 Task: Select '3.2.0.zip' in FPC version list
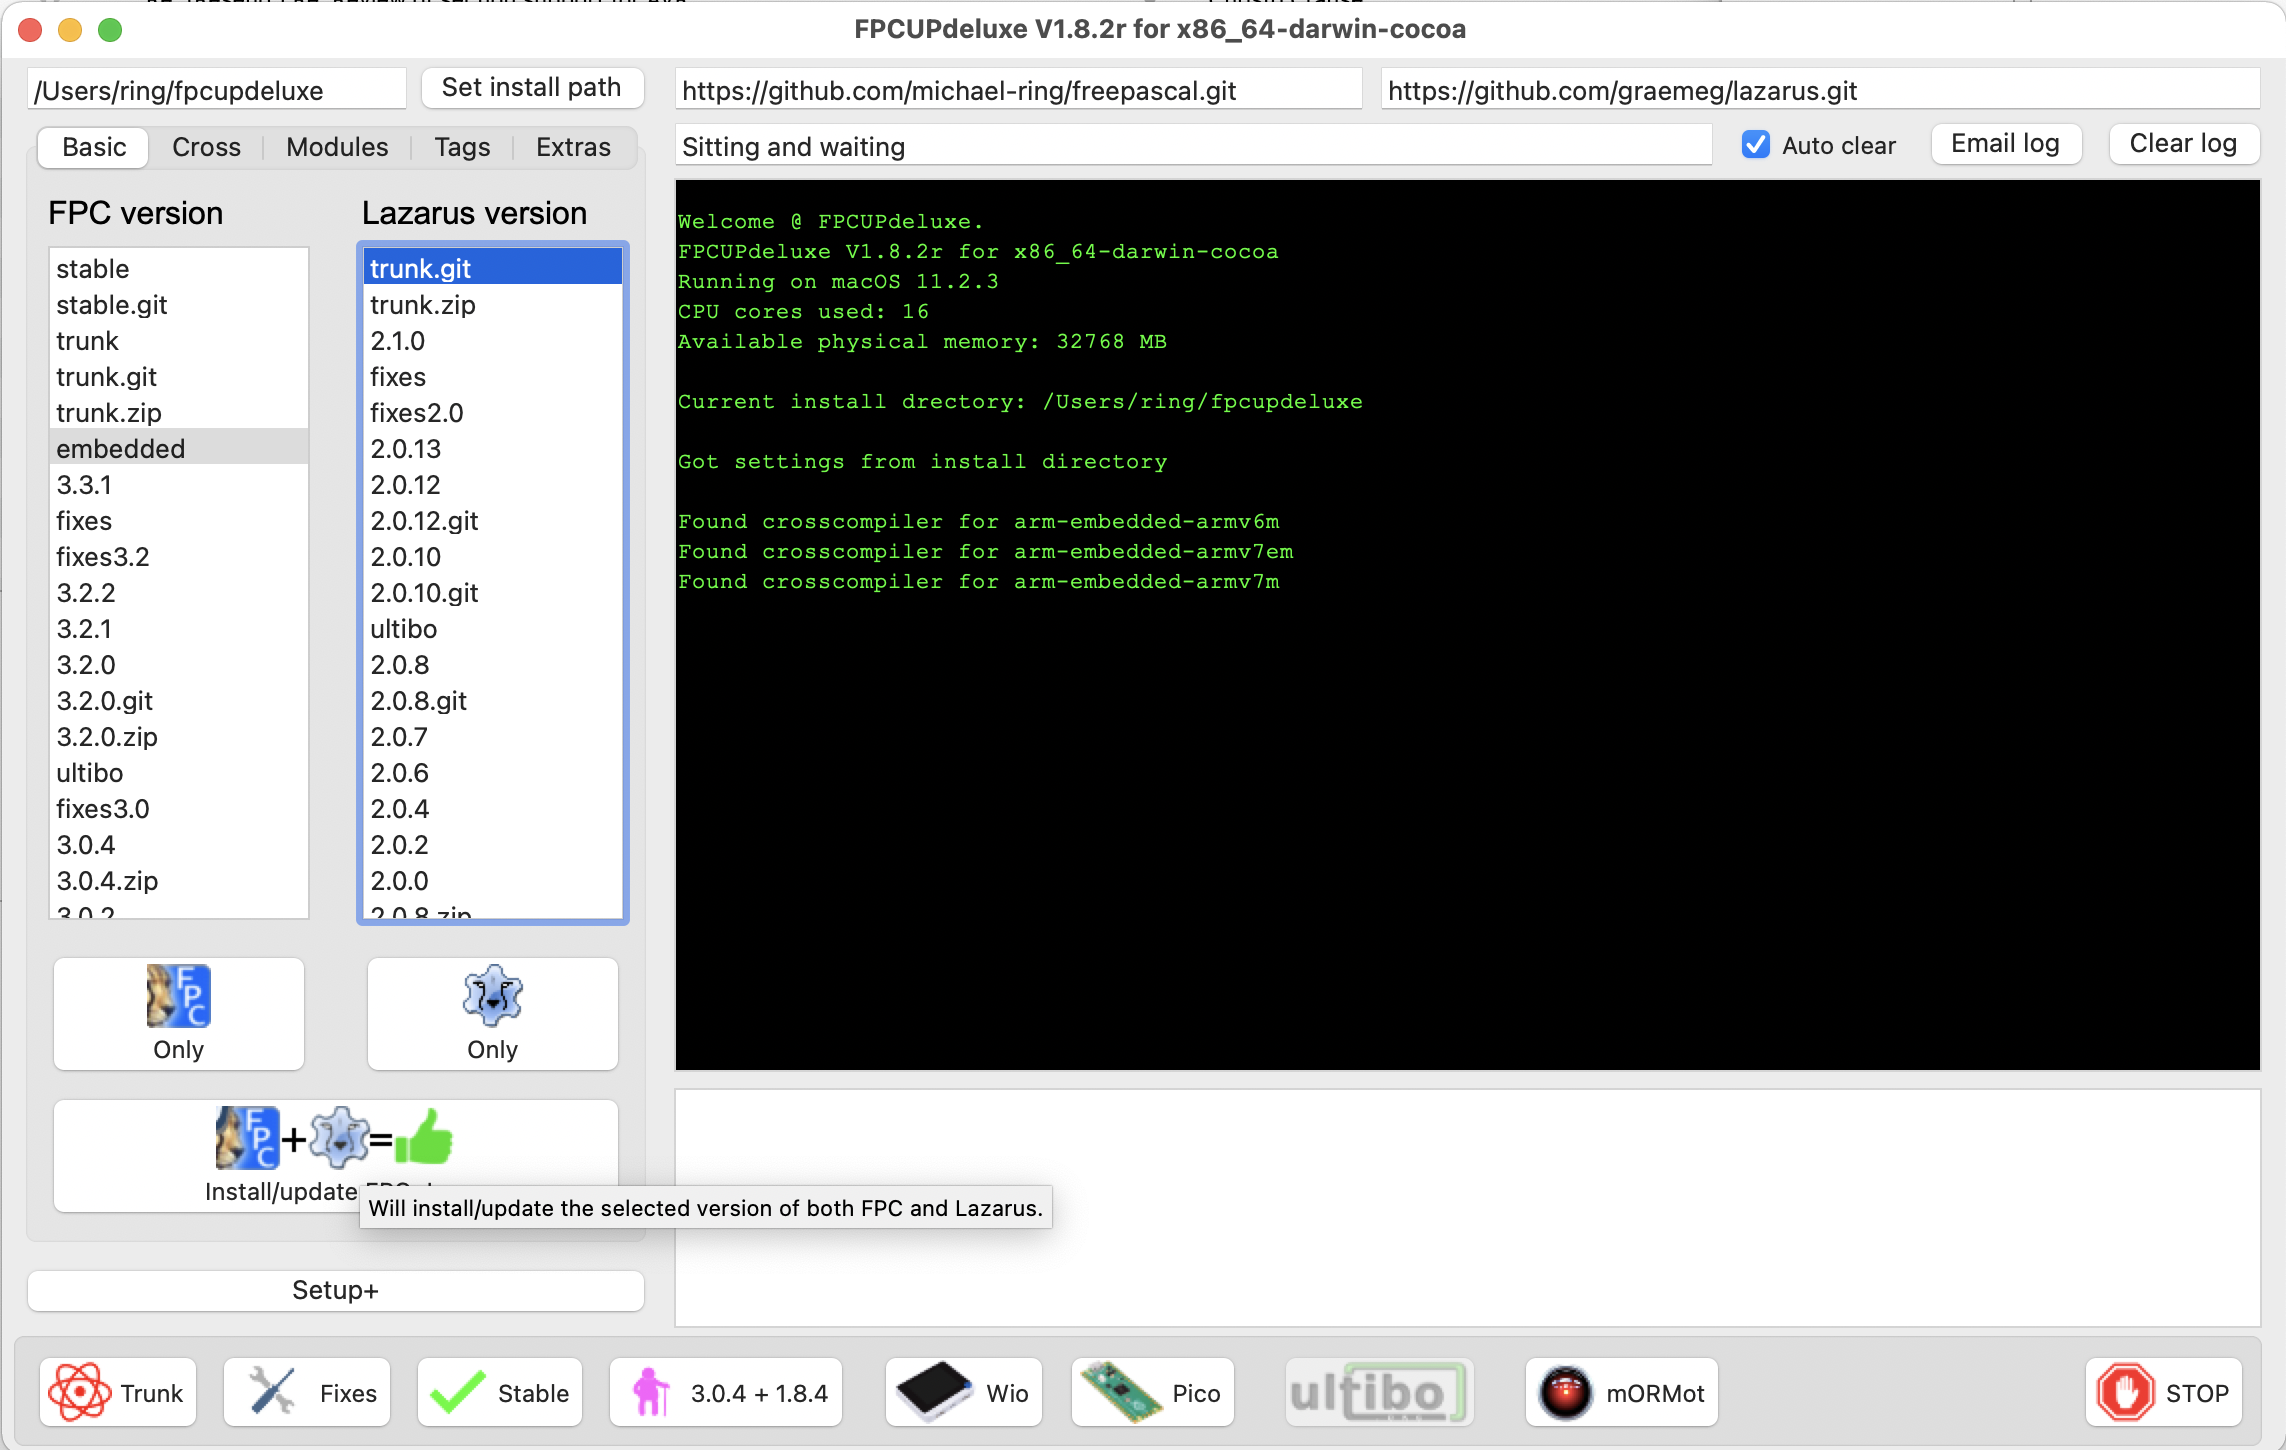click(179, 737)
